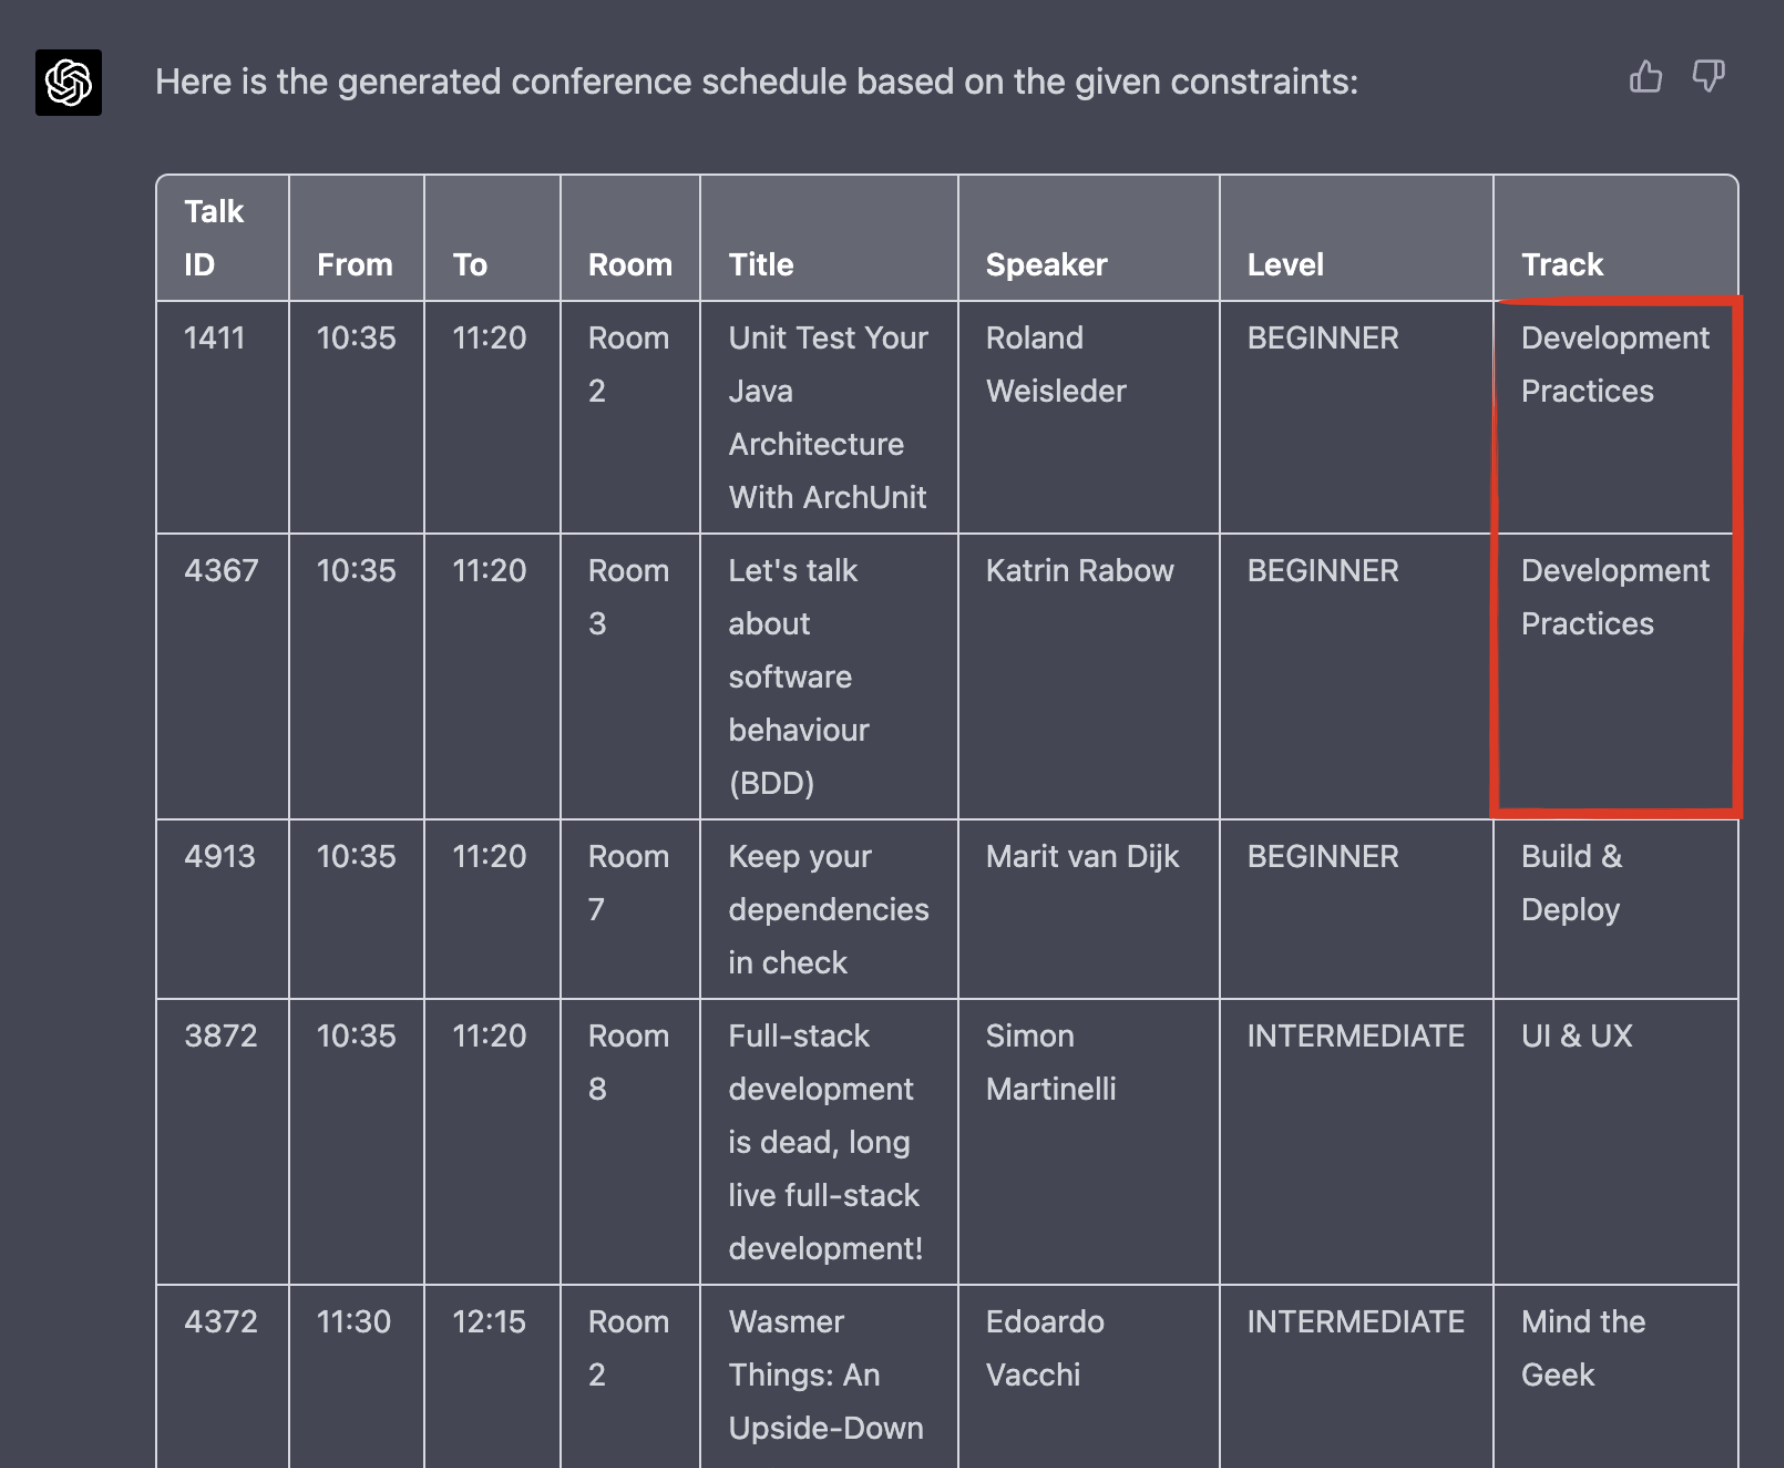
Task: Select the Title column header
Action: (x=760, y=264)
